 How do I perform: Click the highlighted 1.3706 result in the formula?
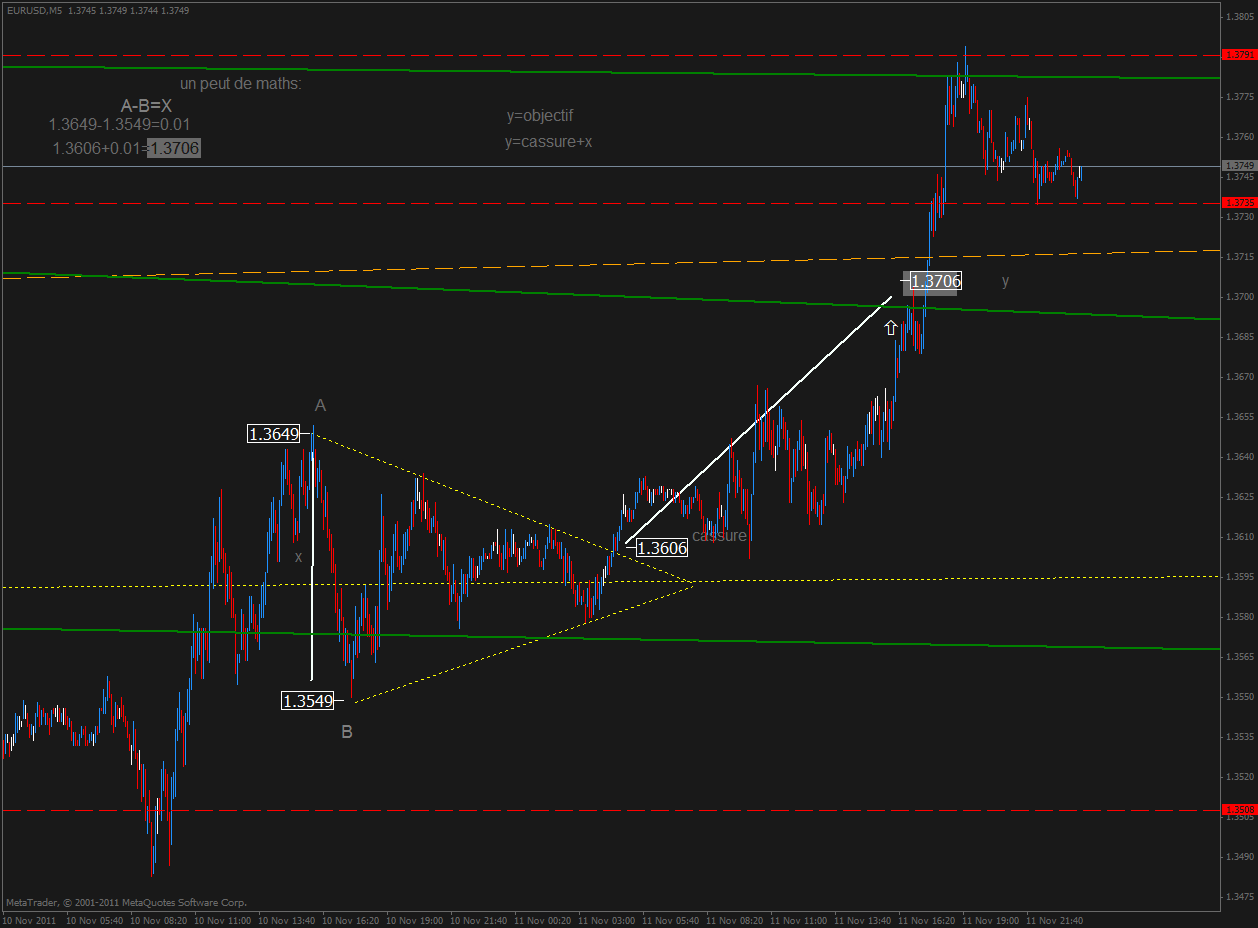[174, 148]
